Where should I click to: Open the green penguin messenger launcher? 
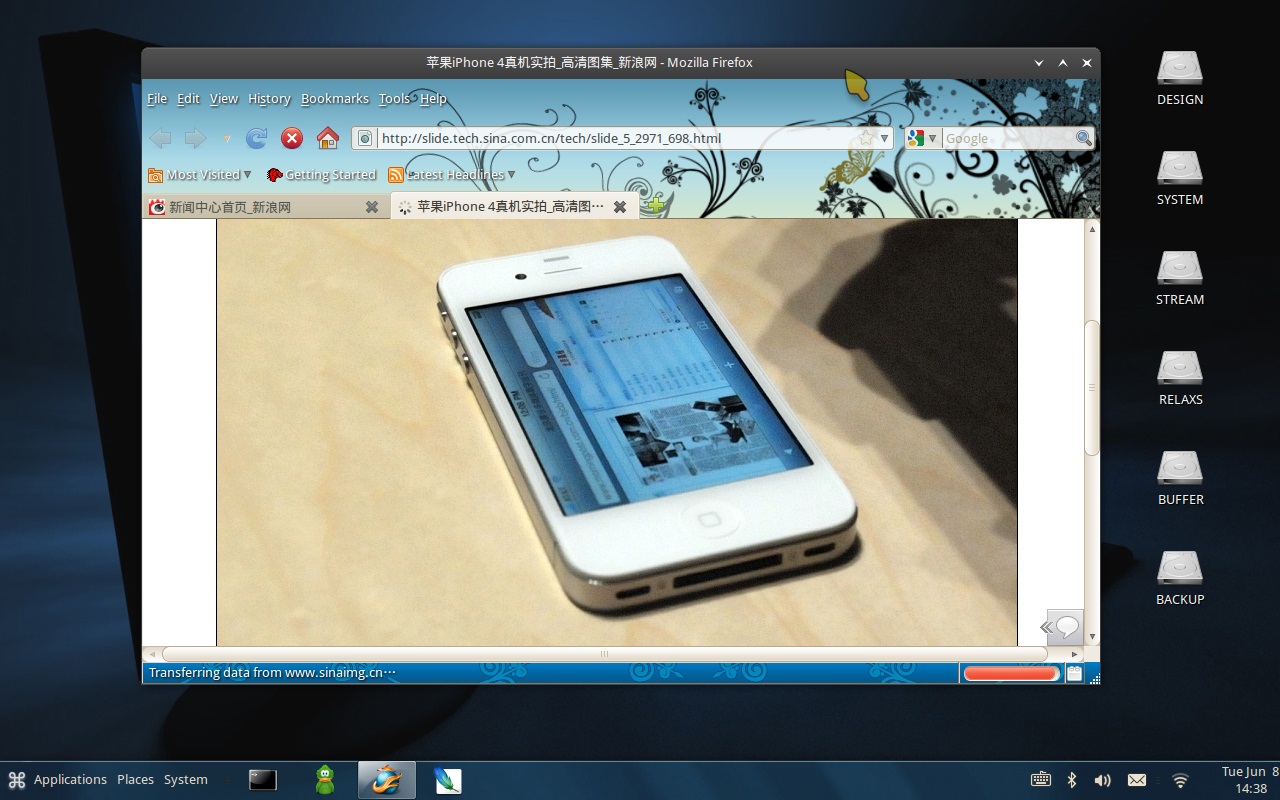tap(325, 780)
